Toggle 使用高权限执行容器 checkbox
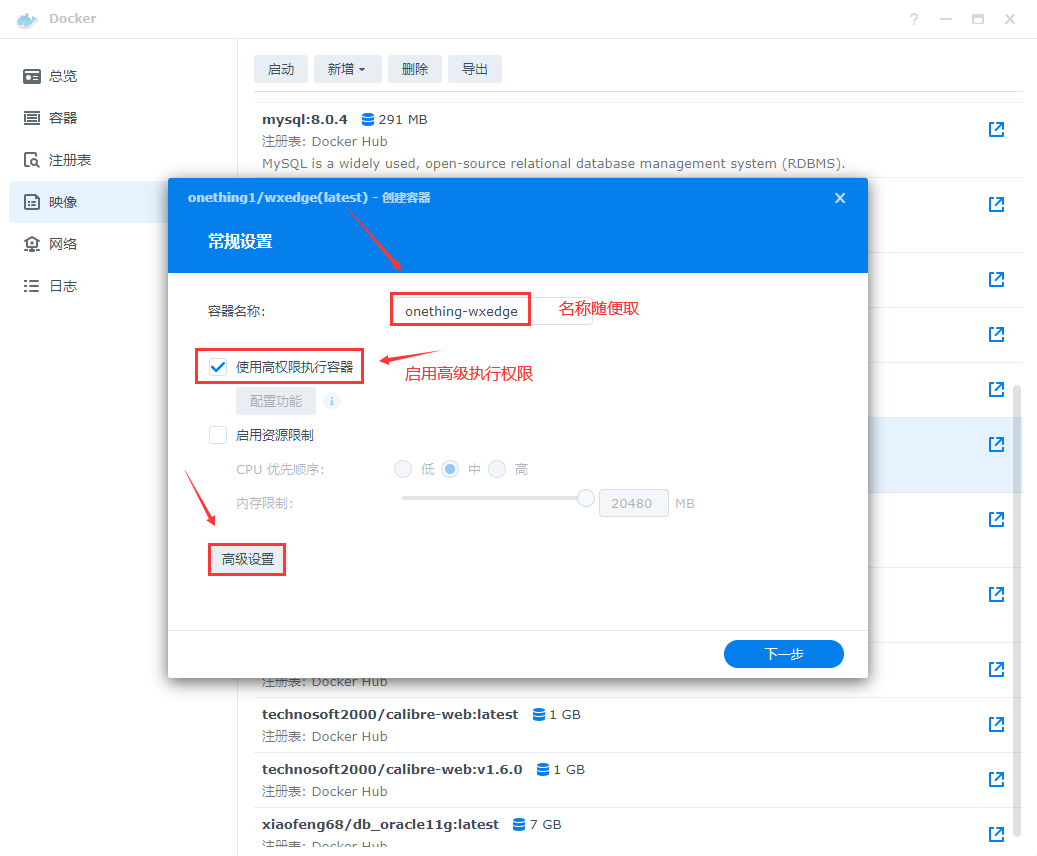Image resolution: width=1037 pixels, height=856 pixels. pyautogui.click(x=218, y=366)
